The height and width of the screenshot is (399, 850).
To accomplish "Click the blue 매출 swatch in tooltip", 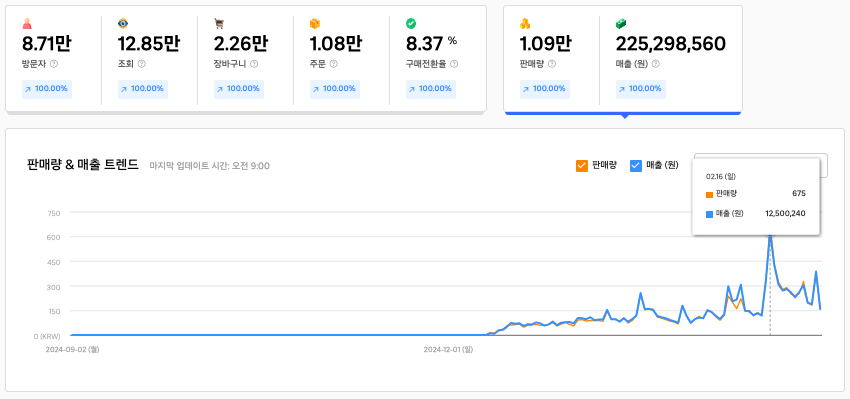I will point(709,215).
